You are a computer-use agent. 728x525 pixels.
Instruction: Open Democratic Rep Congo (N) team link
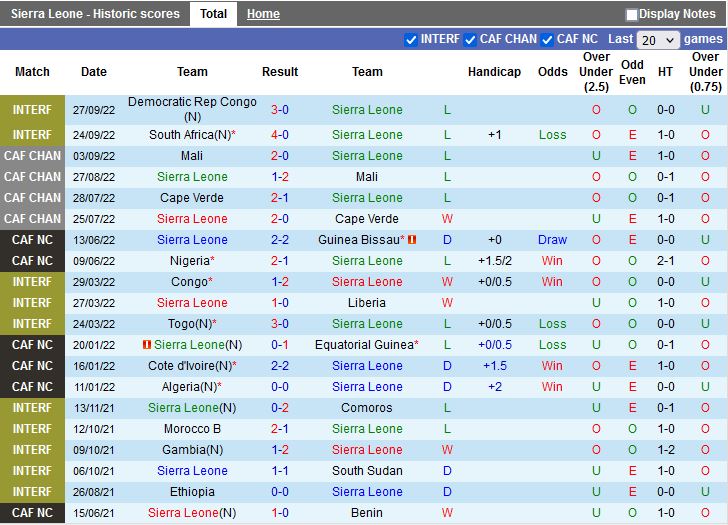[x=192, y=110]
